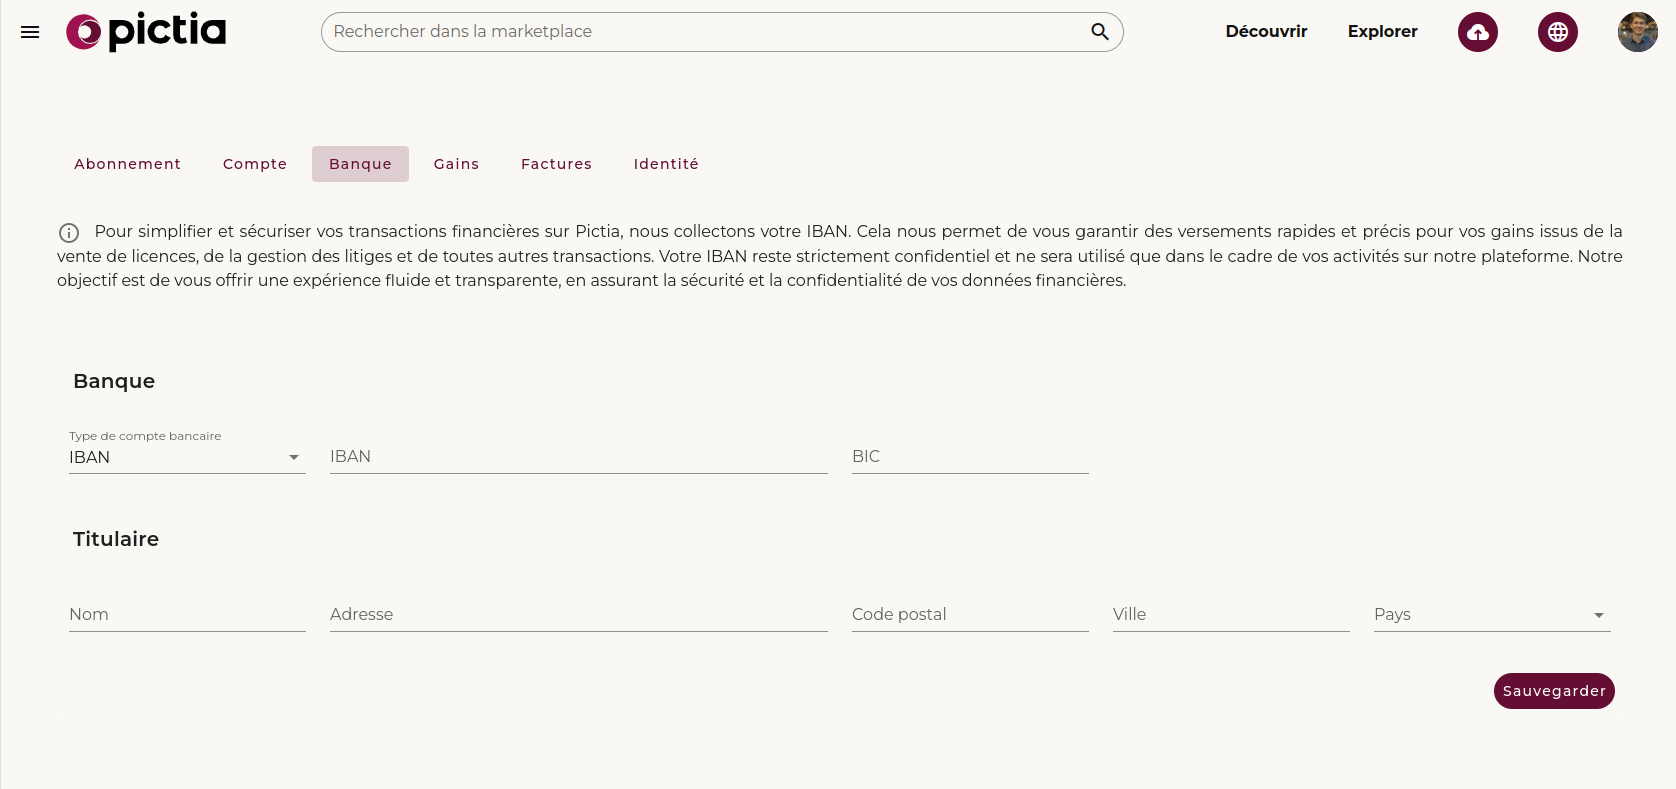Switch to the Abonnement tab
The height and width of the screenshot is (789, 1676).
coord(127,164)
